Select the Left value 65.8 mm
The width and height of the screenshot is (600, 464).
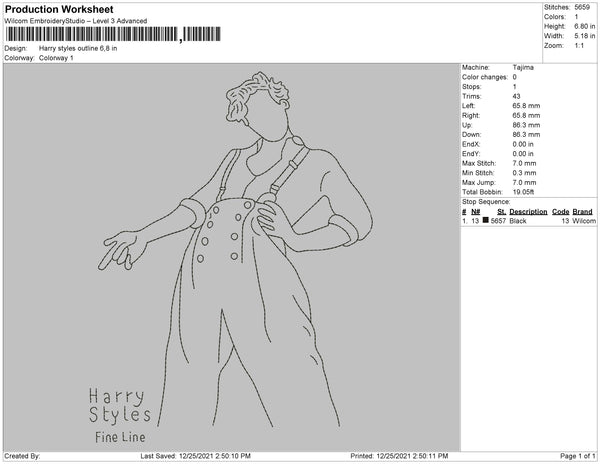[x=526, y=106]
